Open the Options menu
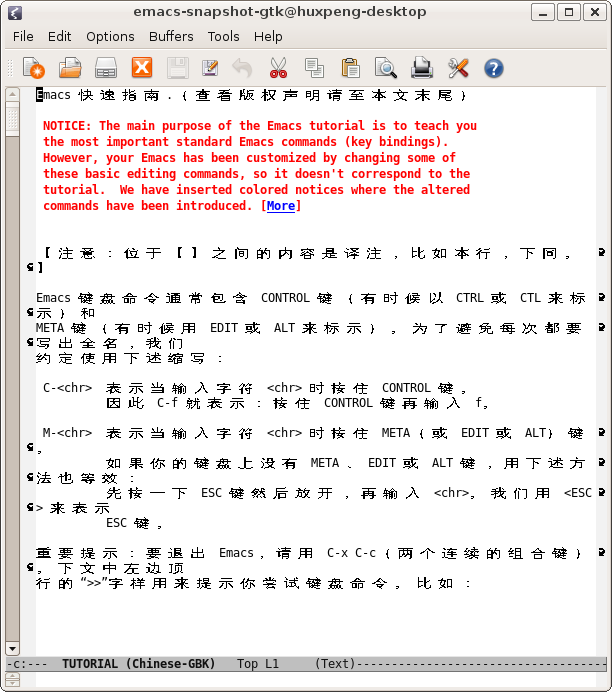This screenshot has width=612, height=692. click(110, 36)
